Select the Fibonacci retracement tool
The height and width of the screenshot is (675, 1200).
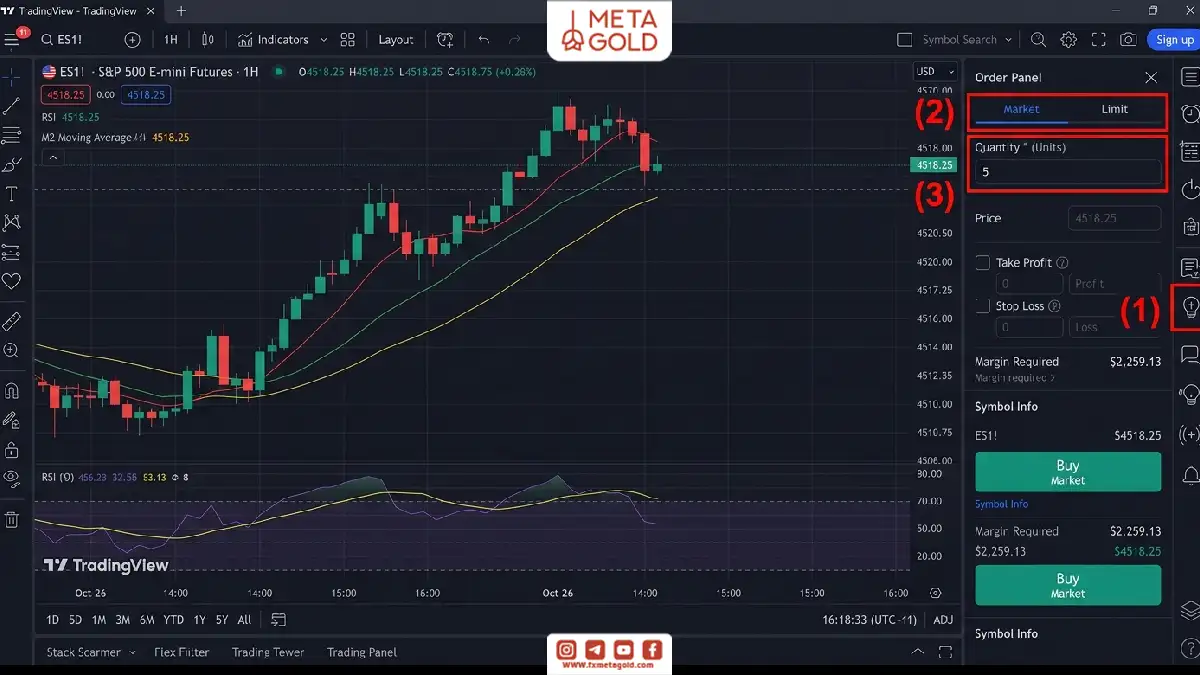(x=12, y=135)
